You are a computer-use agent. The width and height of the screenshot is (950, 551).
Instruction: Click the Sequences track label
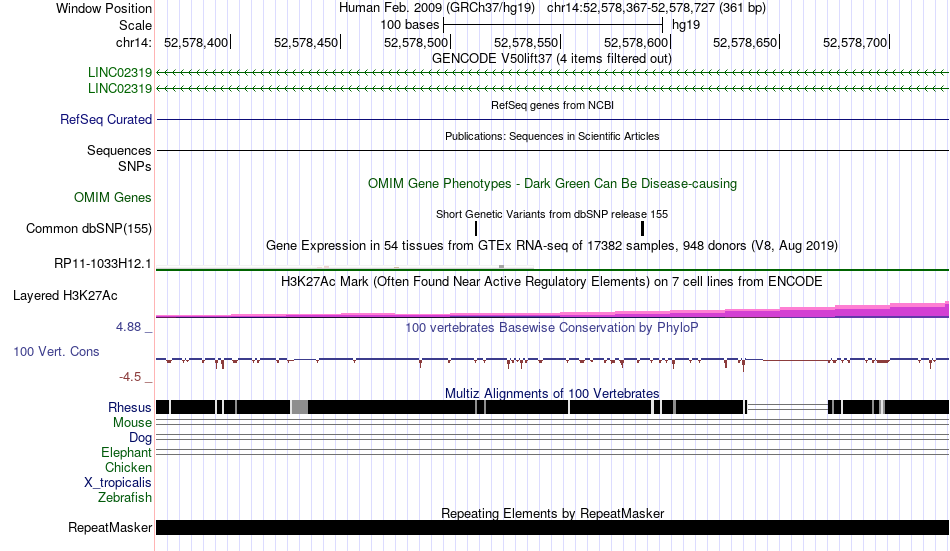click(119, 150)
